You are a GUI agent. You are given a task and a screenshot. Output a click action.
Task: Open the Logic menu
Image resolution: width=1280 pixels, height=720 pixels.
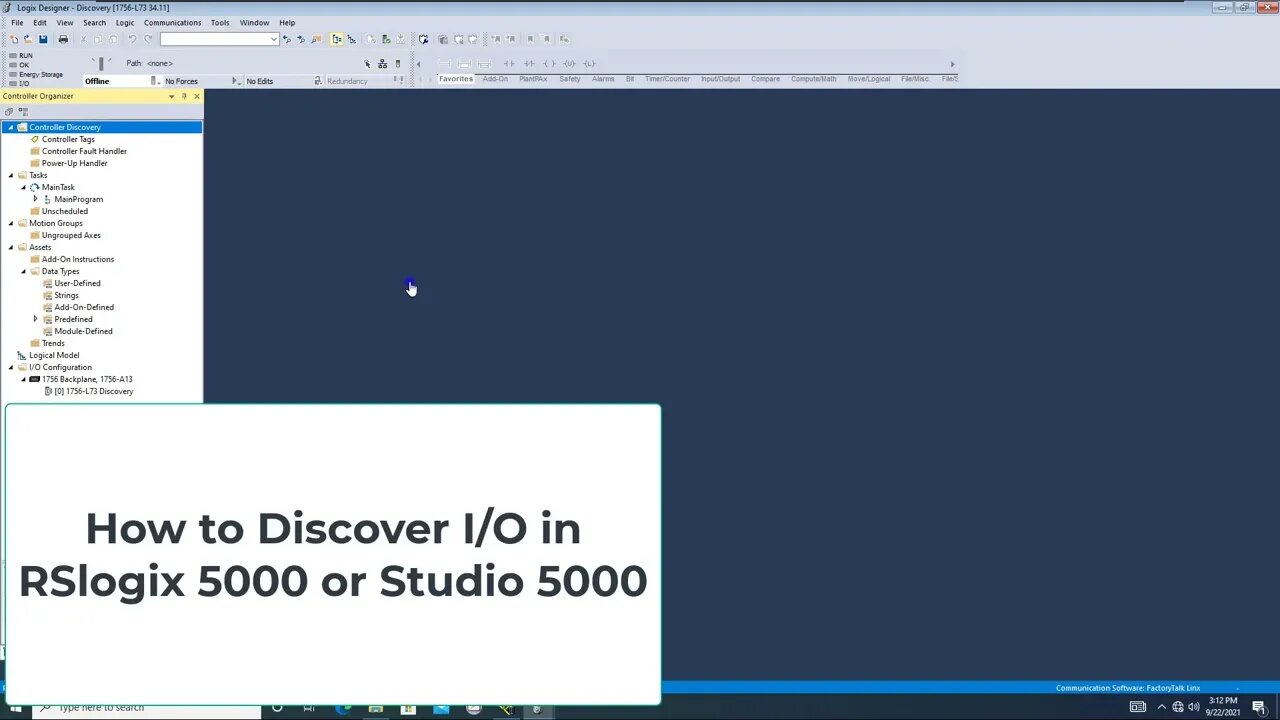[x=125, y=22]
